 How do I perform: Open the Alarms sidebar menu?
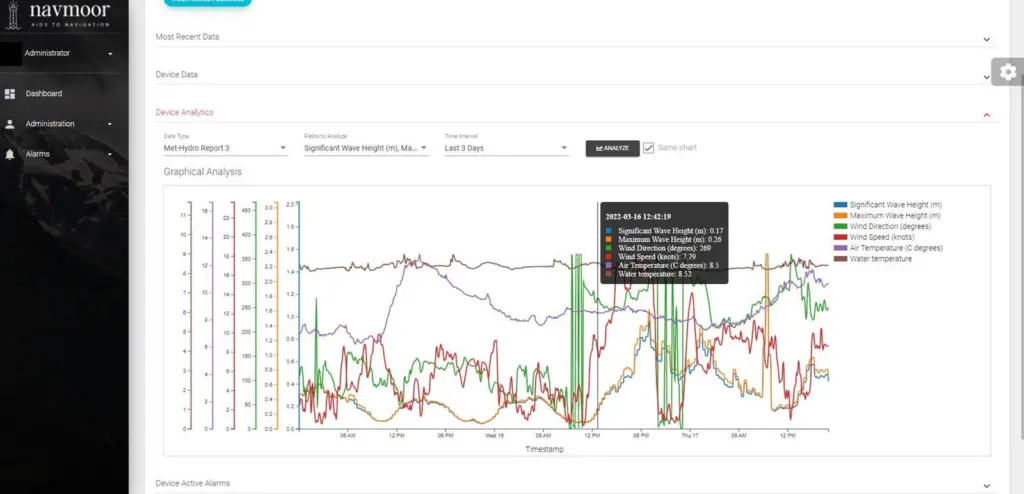tap(37, 154)
